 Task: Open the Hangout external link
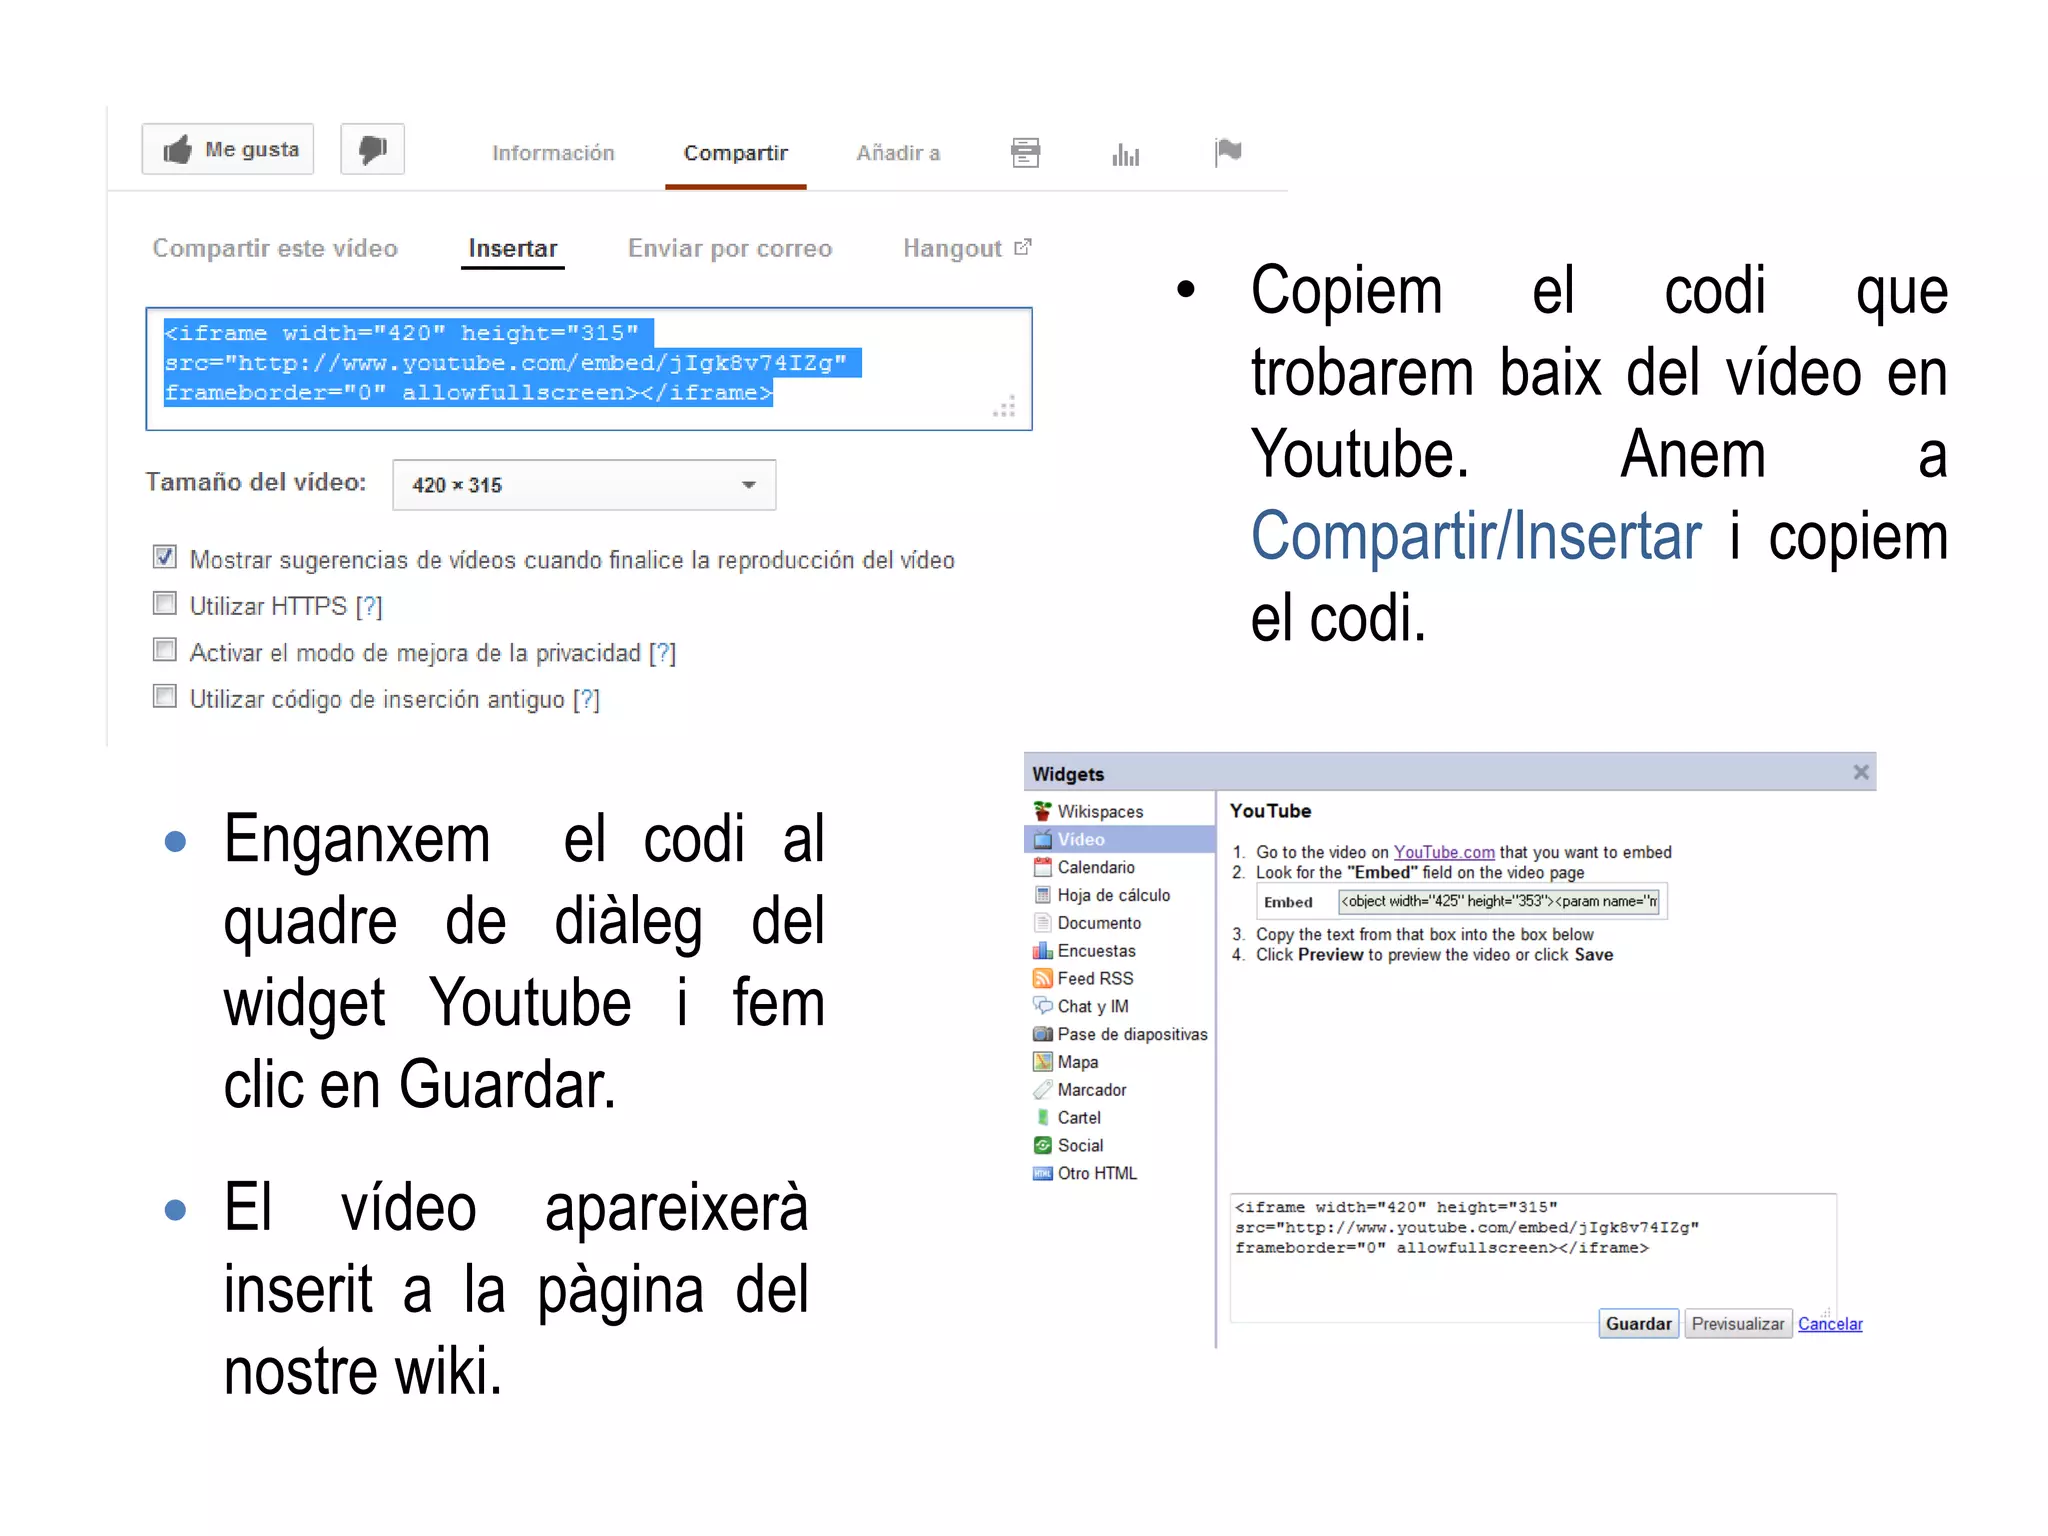point(966,248)
